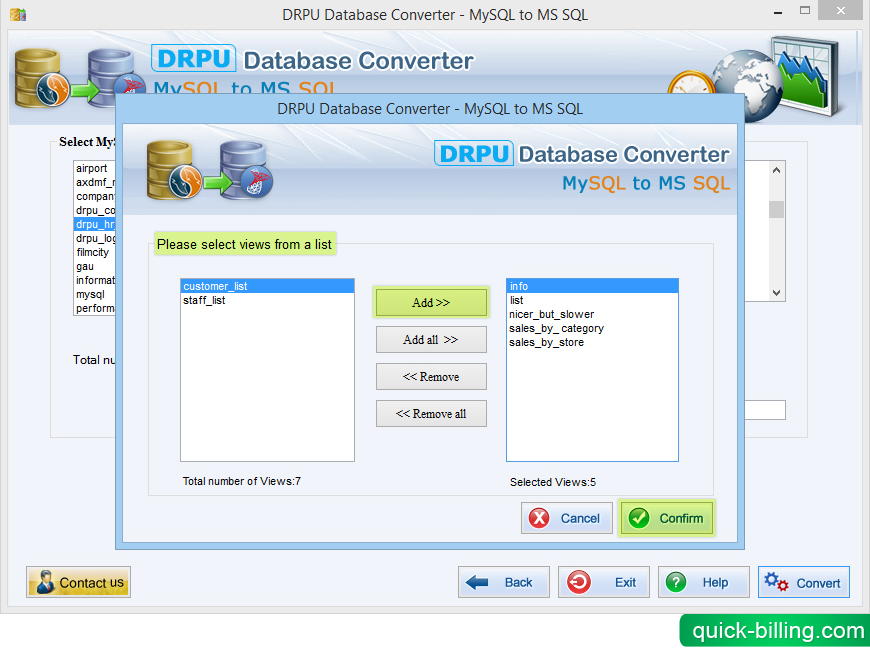
Task: Click the green checkmark icon on Confirm
Action: [639, 518]
